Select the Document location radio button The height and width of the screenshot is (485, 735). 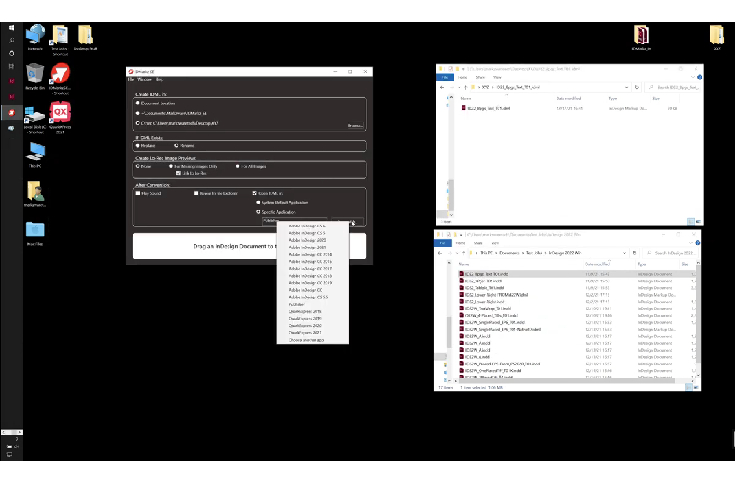pyautogui.click(x=137, y=103)
